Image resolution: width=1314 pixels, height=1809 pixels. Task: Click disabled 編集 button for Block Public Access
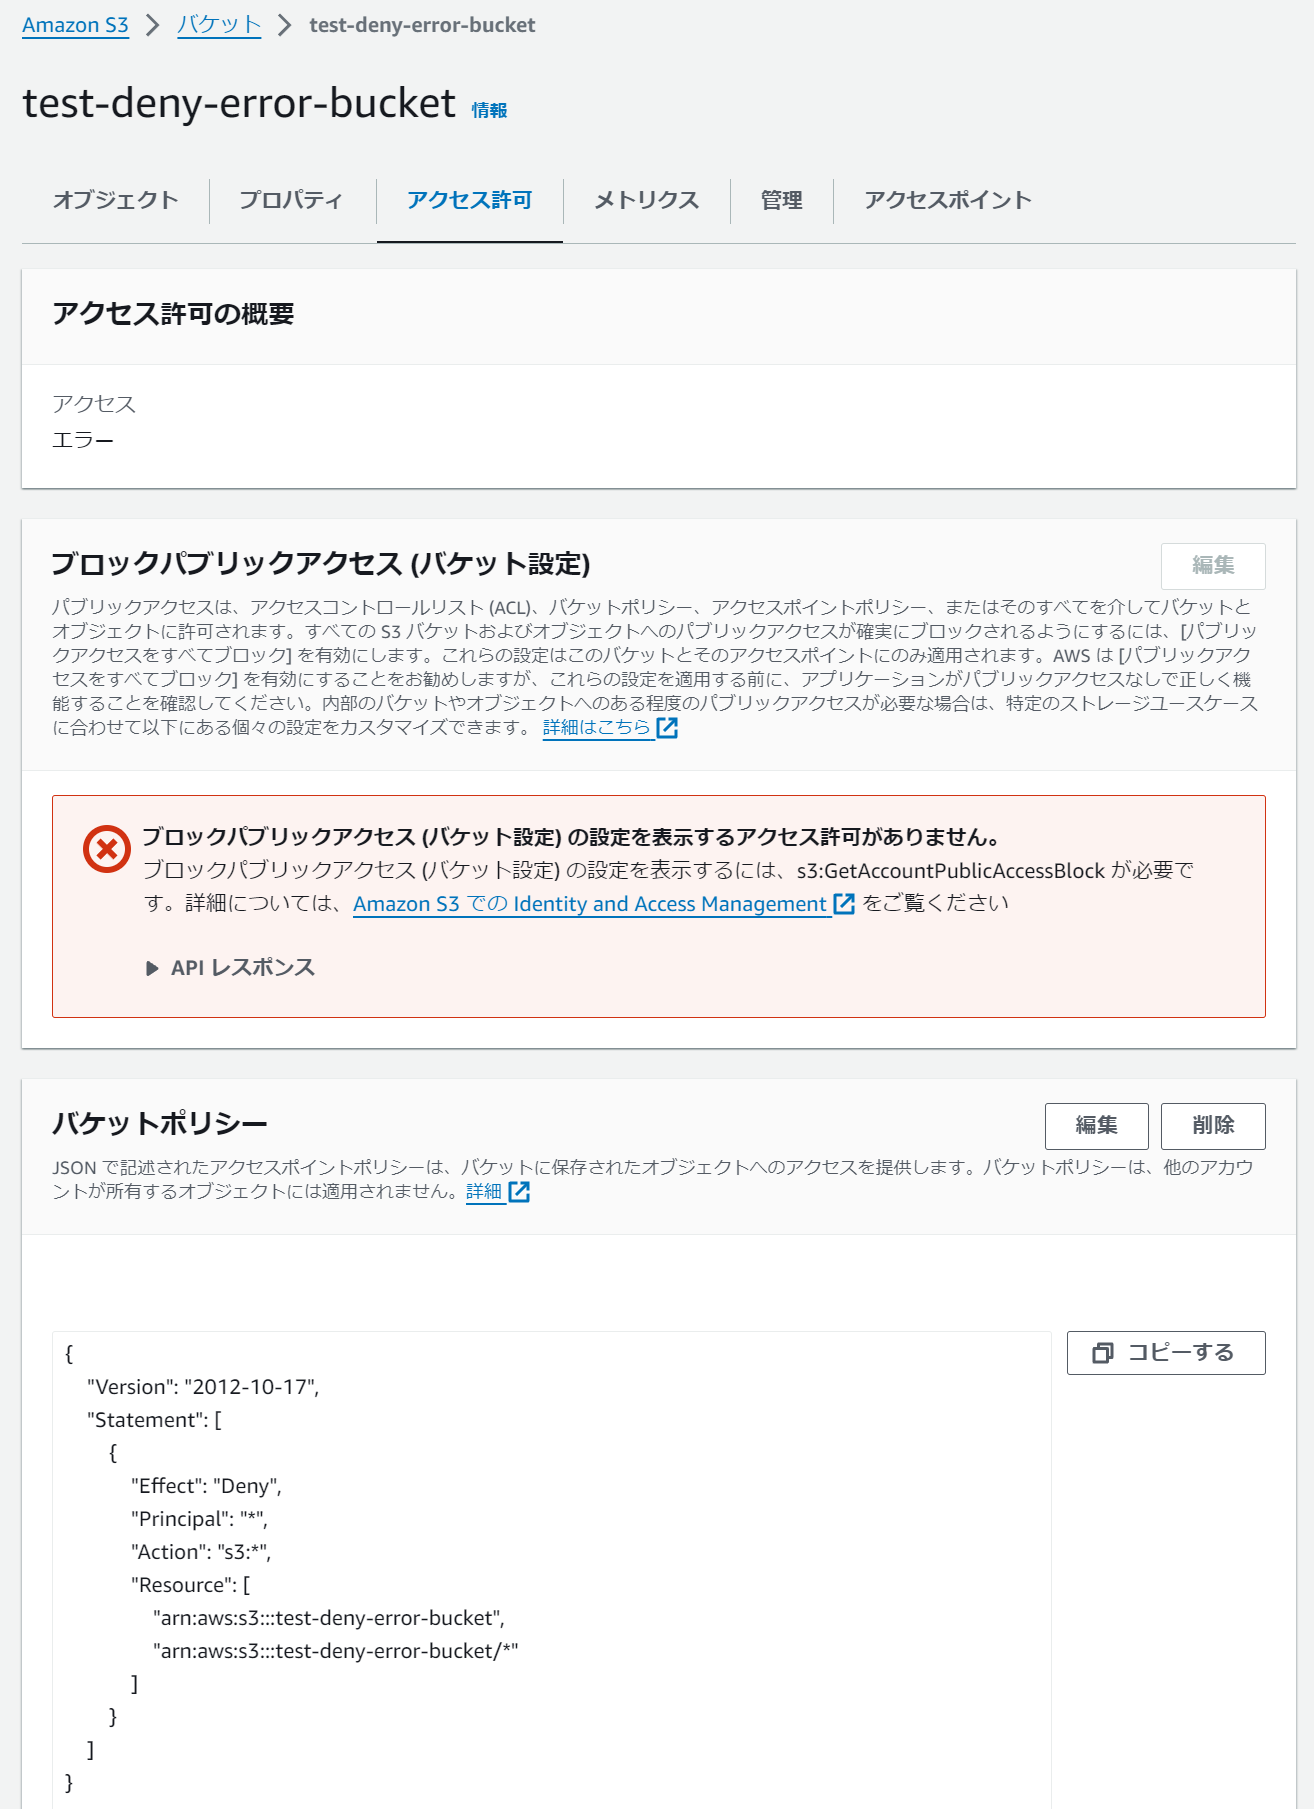[1213, 566]
